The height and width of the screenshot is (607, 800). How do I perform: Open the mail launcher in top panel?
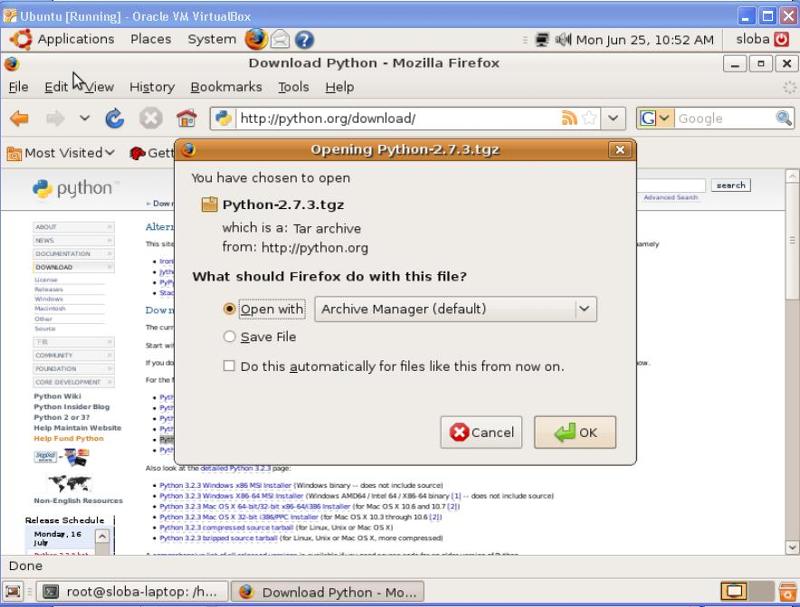pos(280,39)
